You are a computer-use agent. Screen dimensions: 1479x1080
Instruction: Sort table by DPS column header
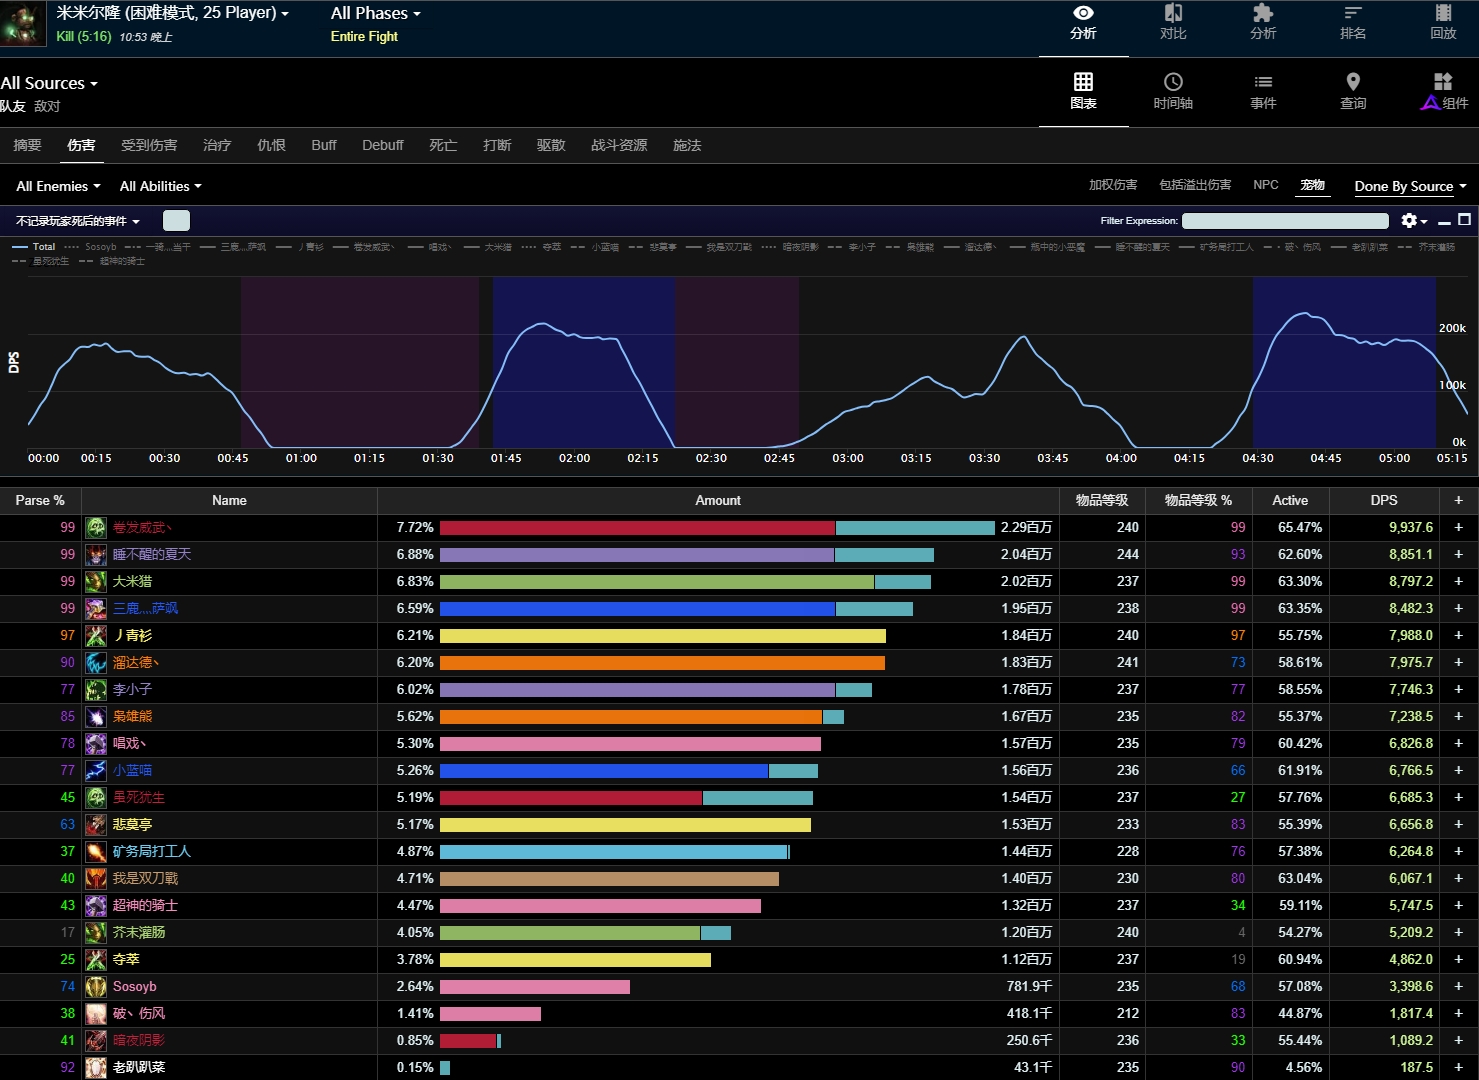[1384, 500]
